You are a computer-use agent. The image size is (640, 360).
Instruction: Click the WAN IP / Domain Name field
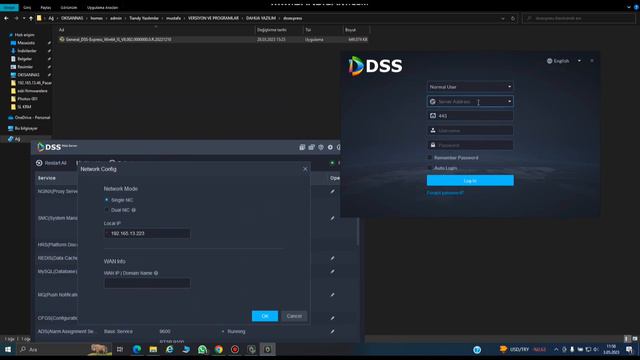pos(147,283)
